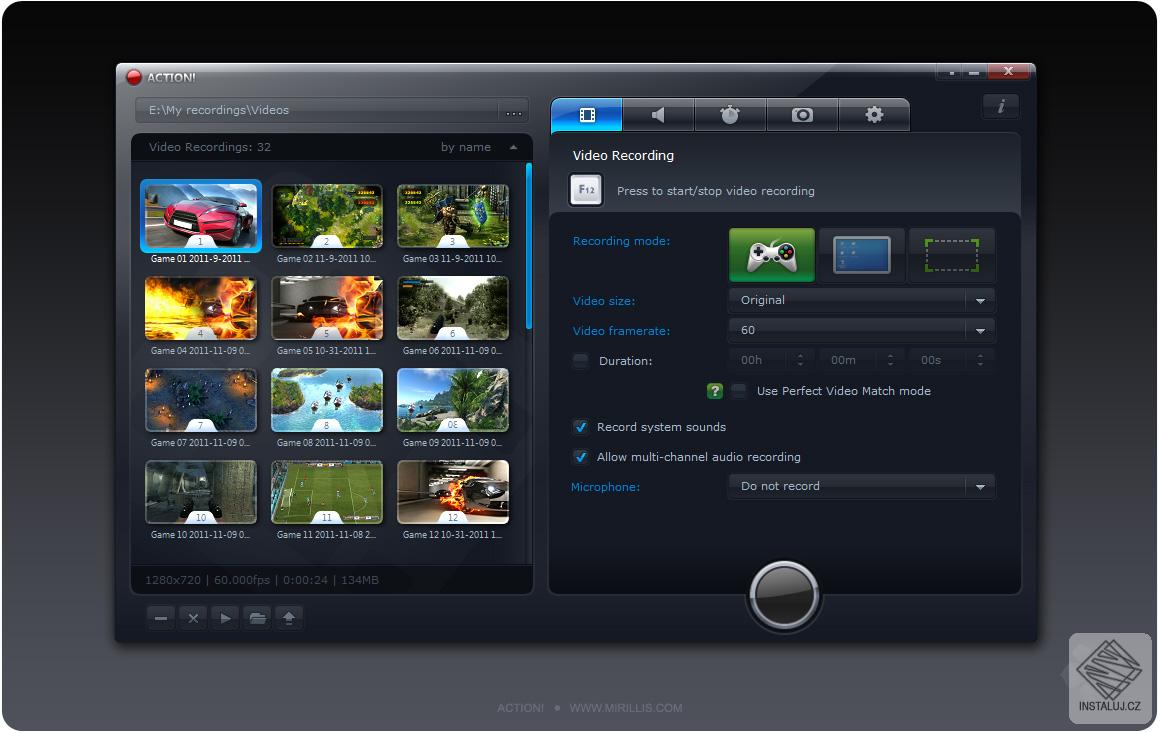Screen dimensions: 1160x733
Task: Click the recordings folder path field
Action: (317, 110)
